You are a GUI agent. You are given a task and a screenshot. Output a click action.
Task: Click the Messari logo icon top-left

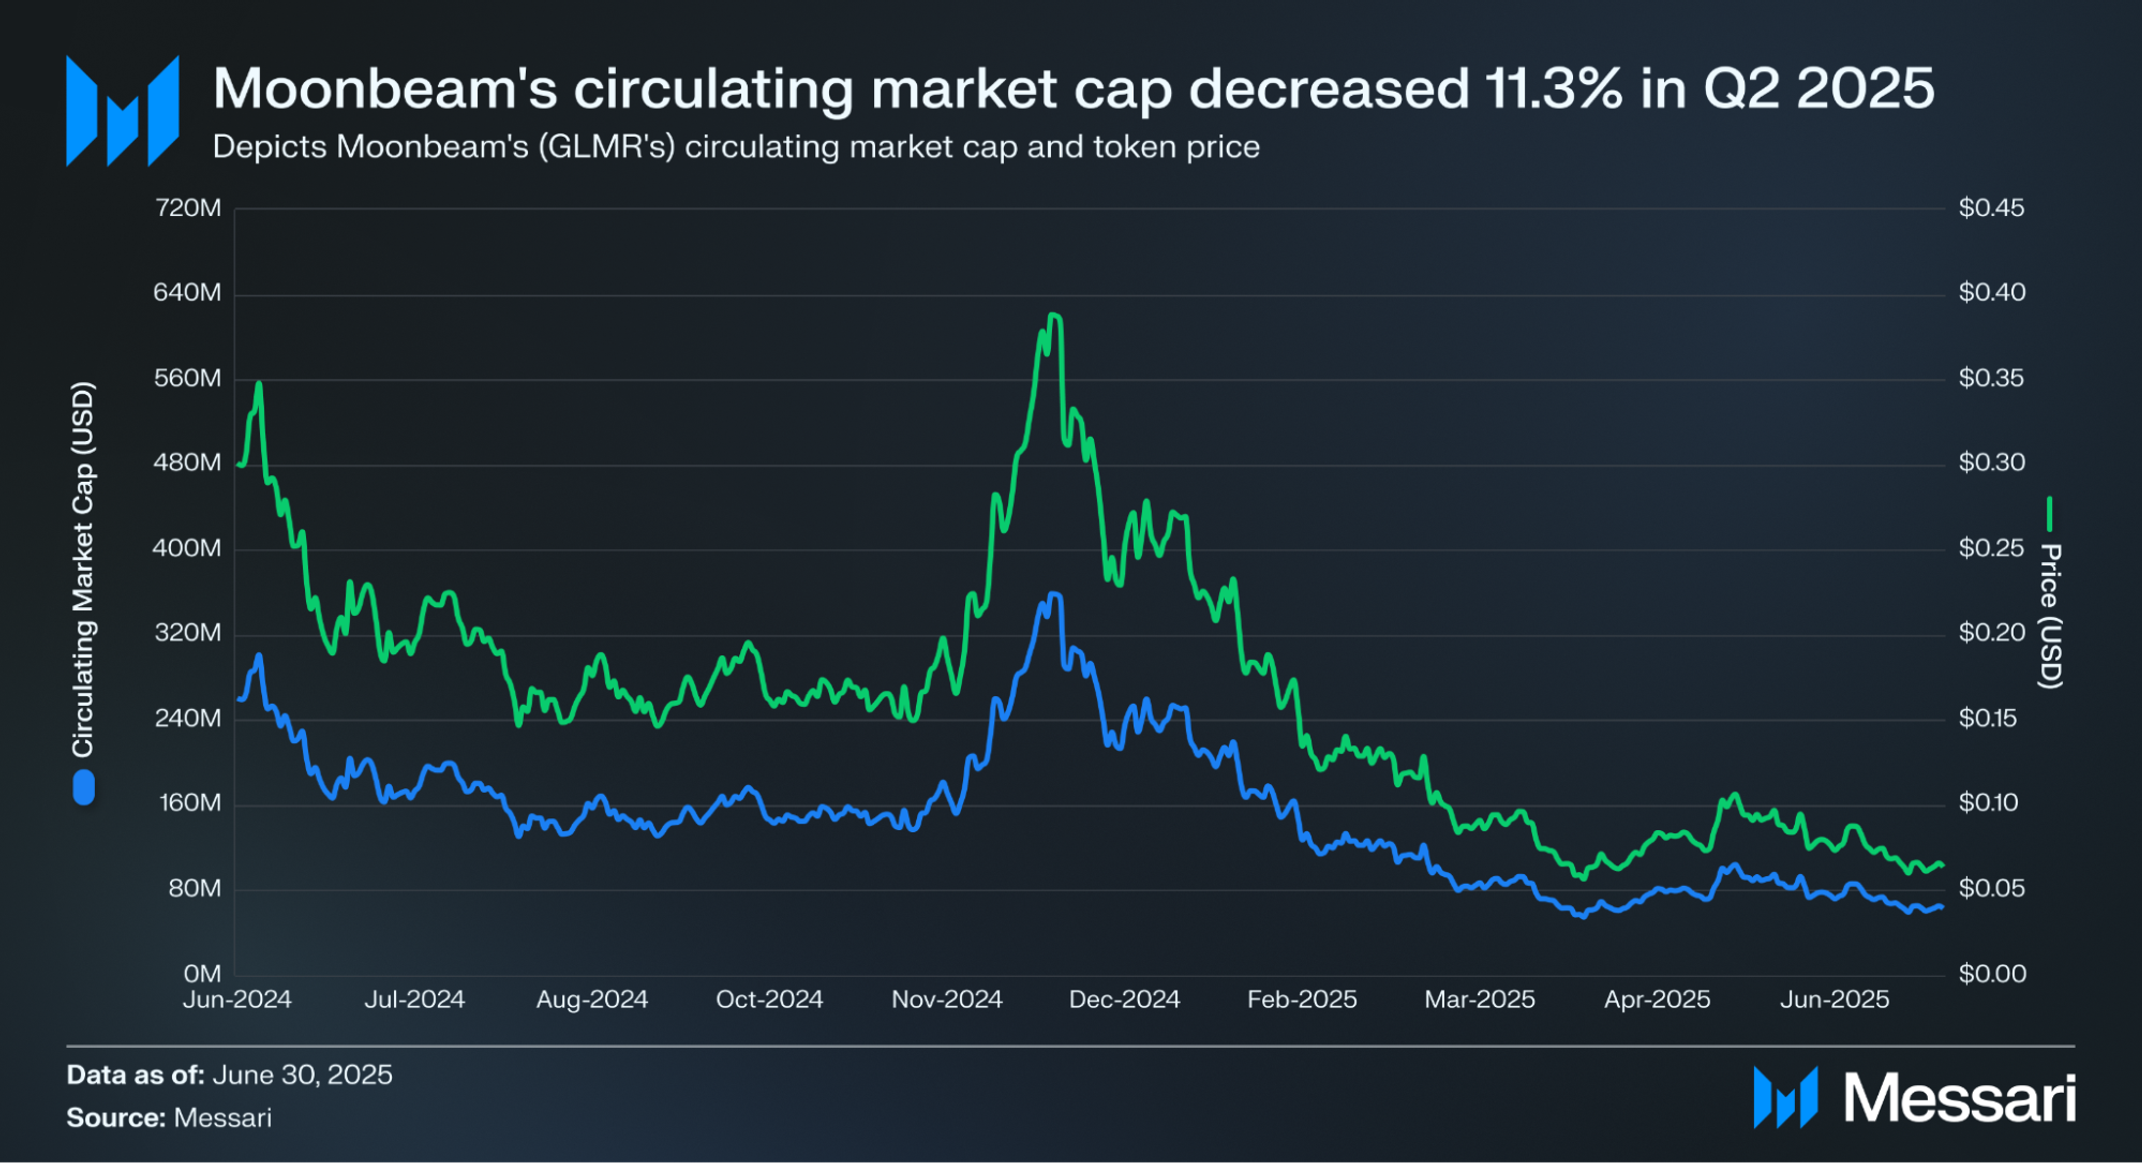coord(122,111)
